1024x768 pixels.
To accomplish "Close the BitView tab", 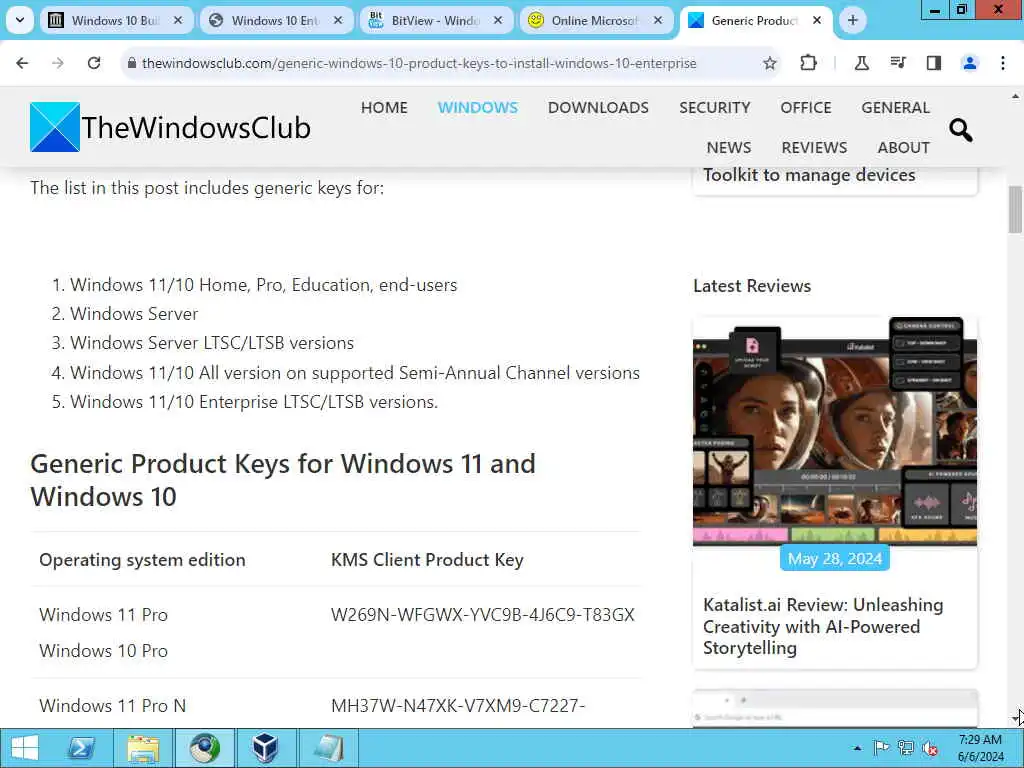I will click(x=498, y=20).
